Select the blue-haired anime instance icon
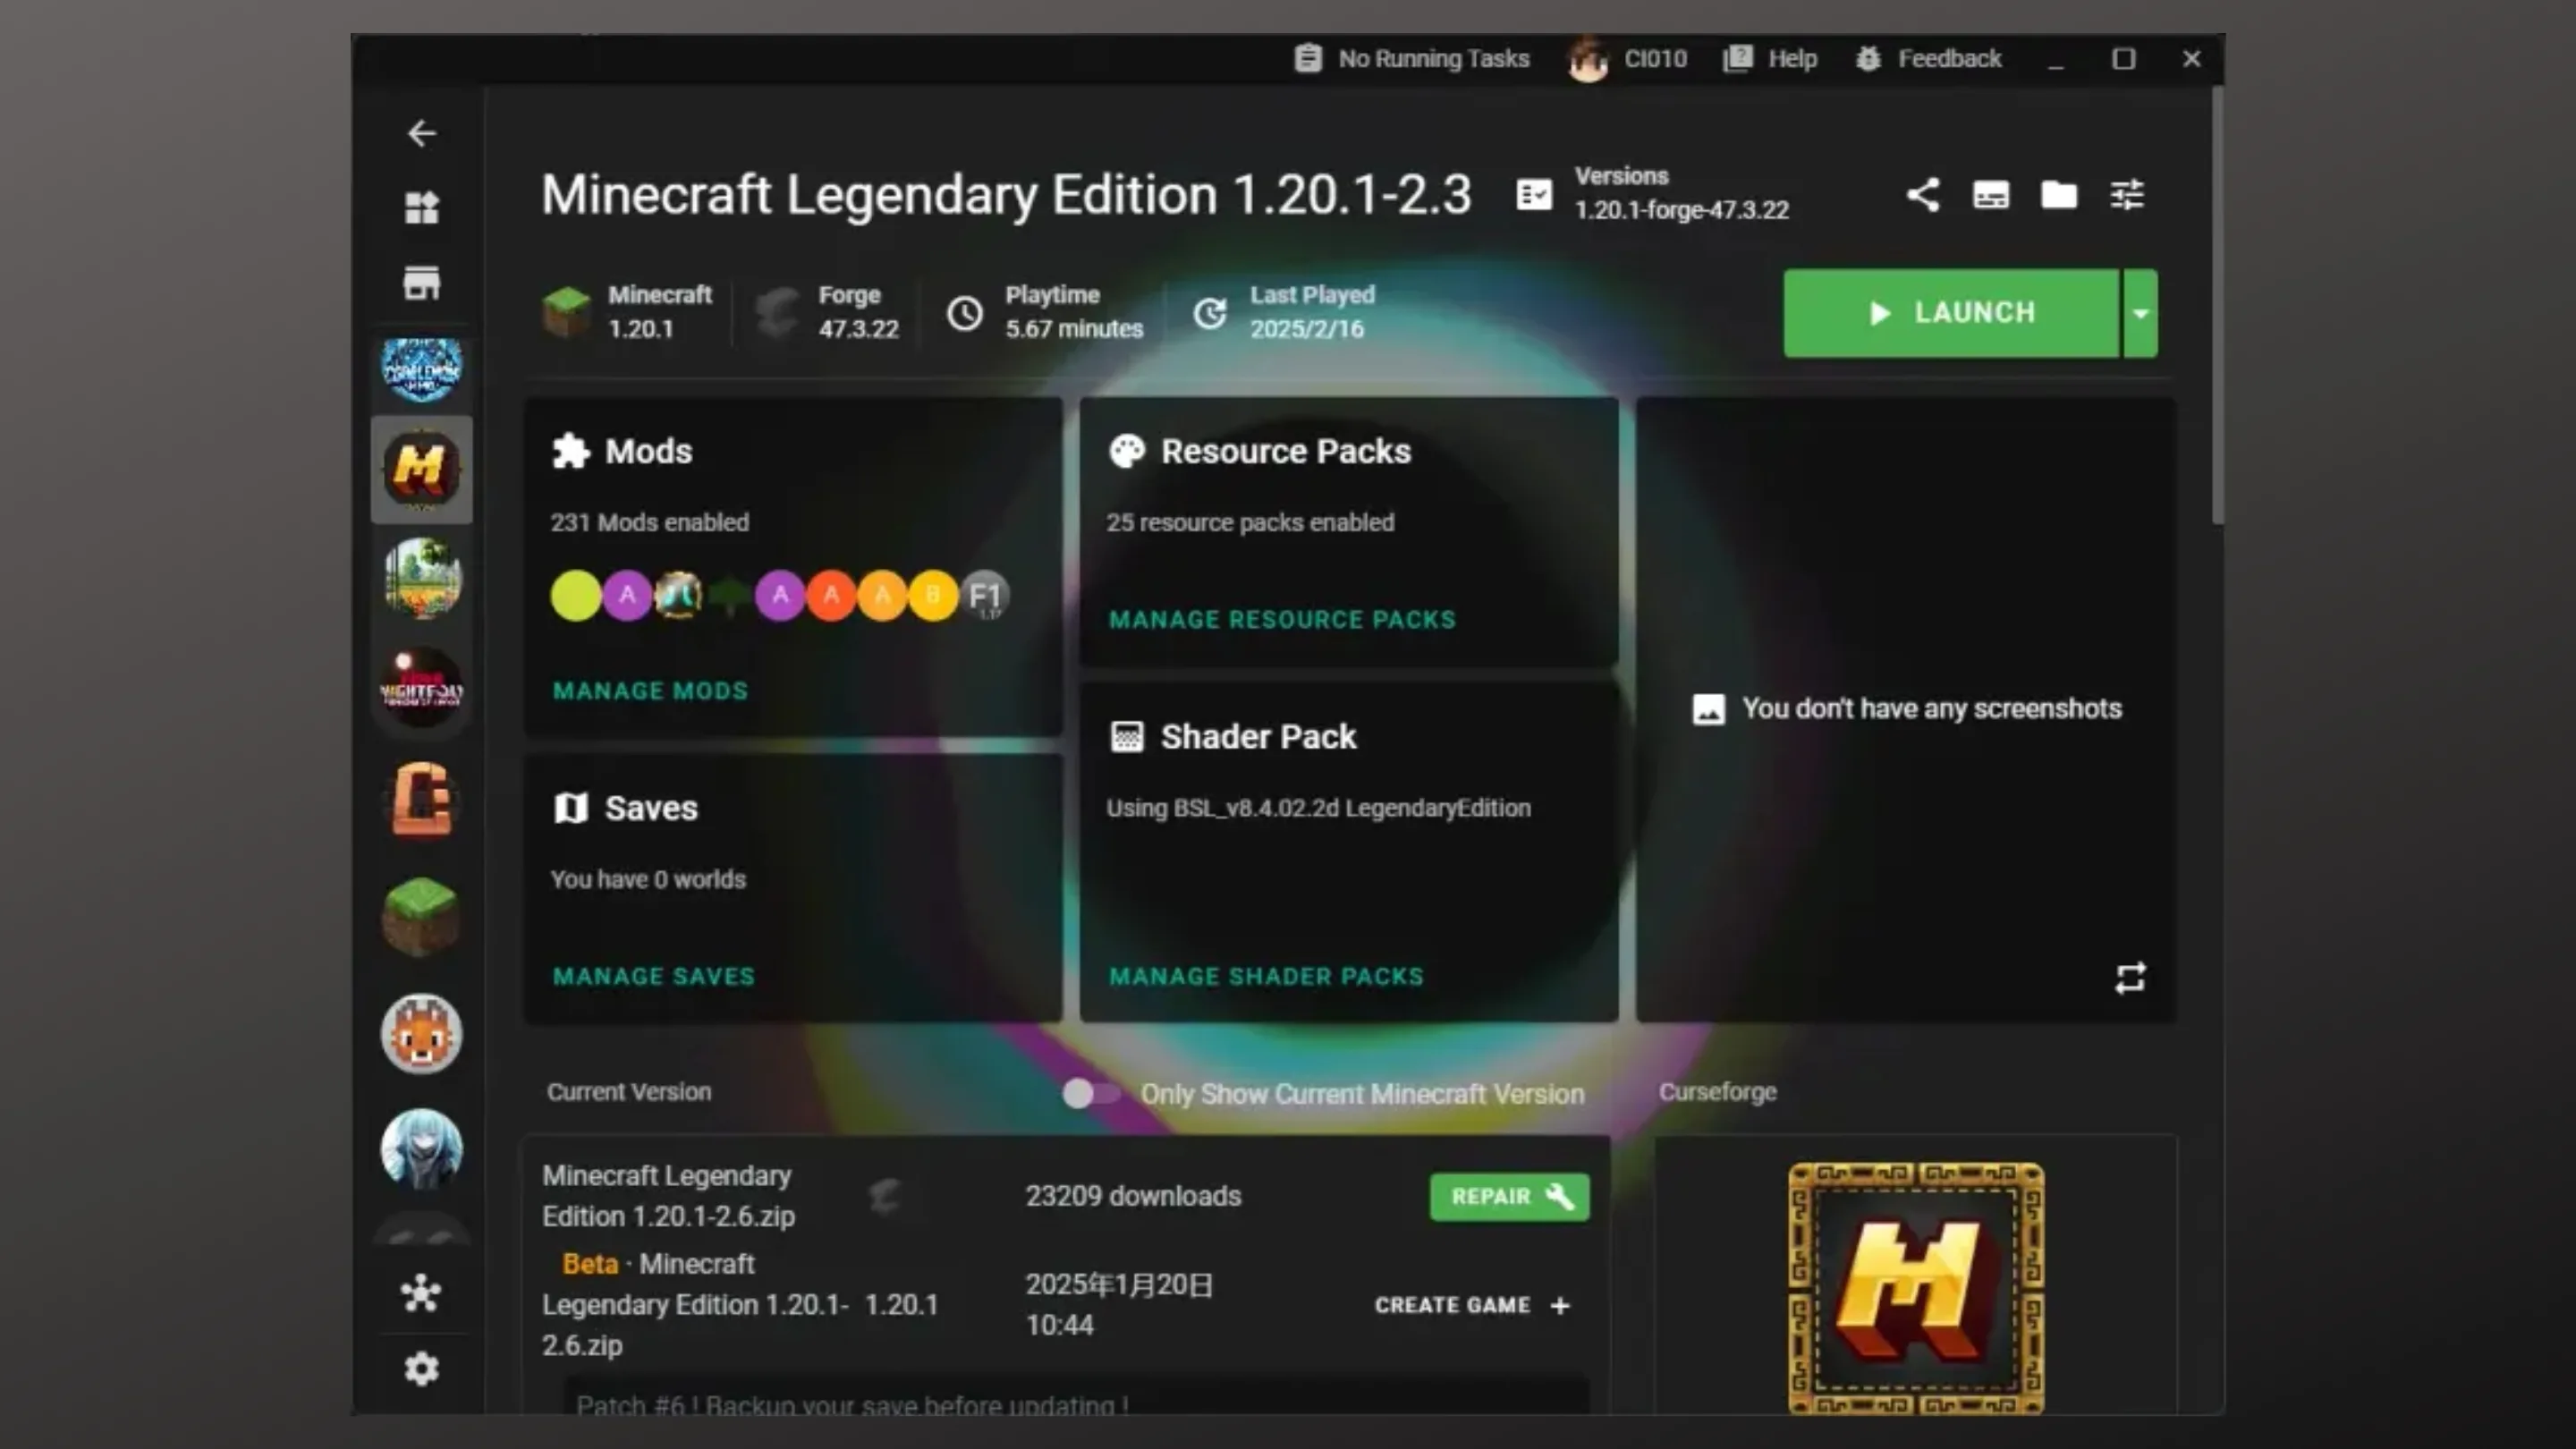Image resolution: width=2576 pixels, height=1449 pixels. coord(421,1148)
